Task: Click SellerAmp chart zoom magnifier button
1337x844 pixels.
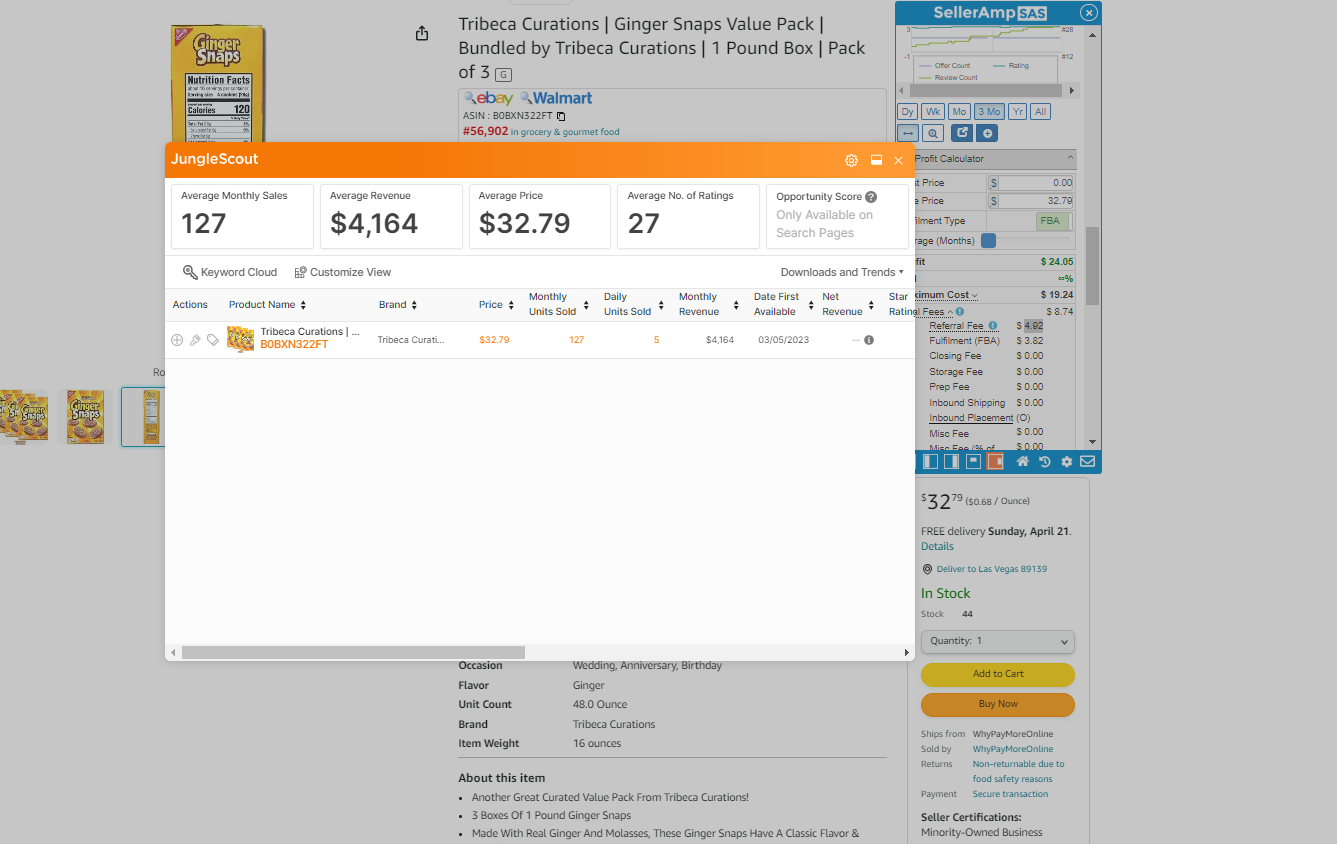Action: tap(933, 133)
